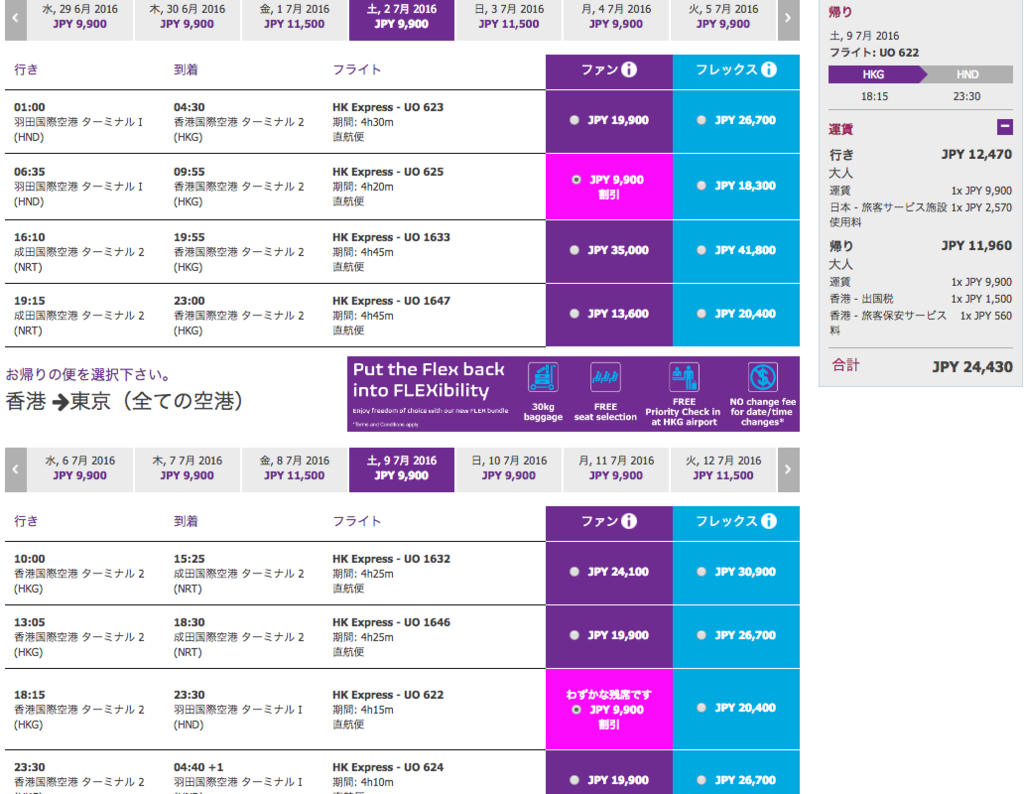Click the HK Express - UO 1646 flight name

(391, 622)
